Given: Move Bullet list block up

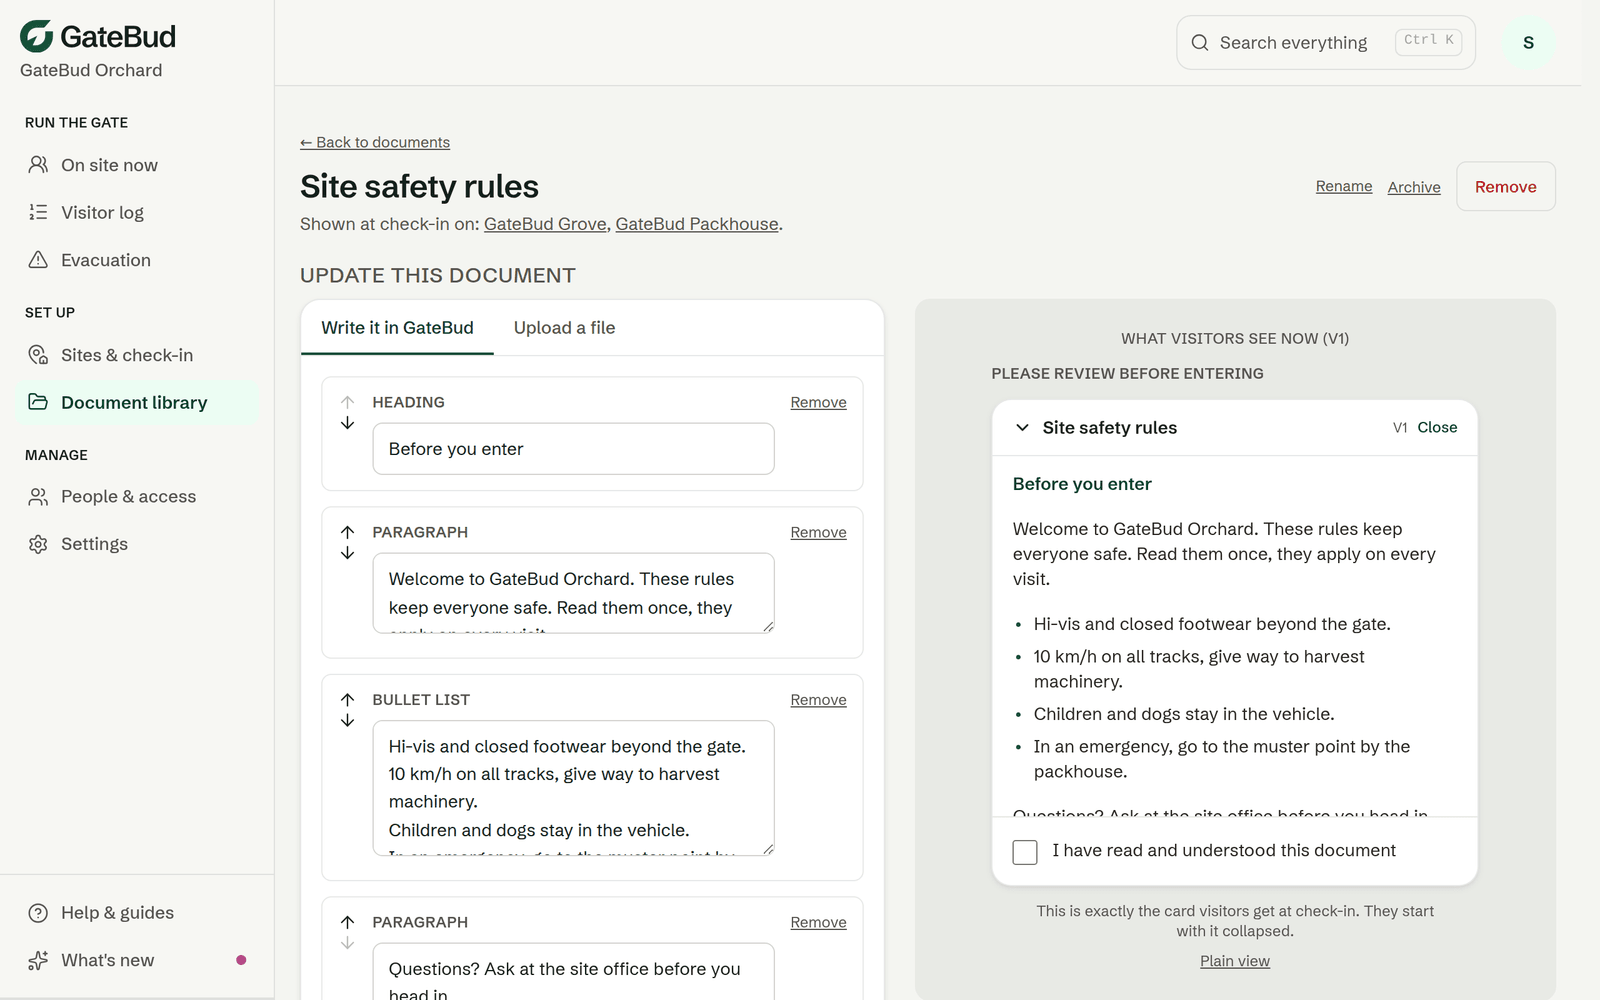Looking at the screenshot, I should [347, 700].
